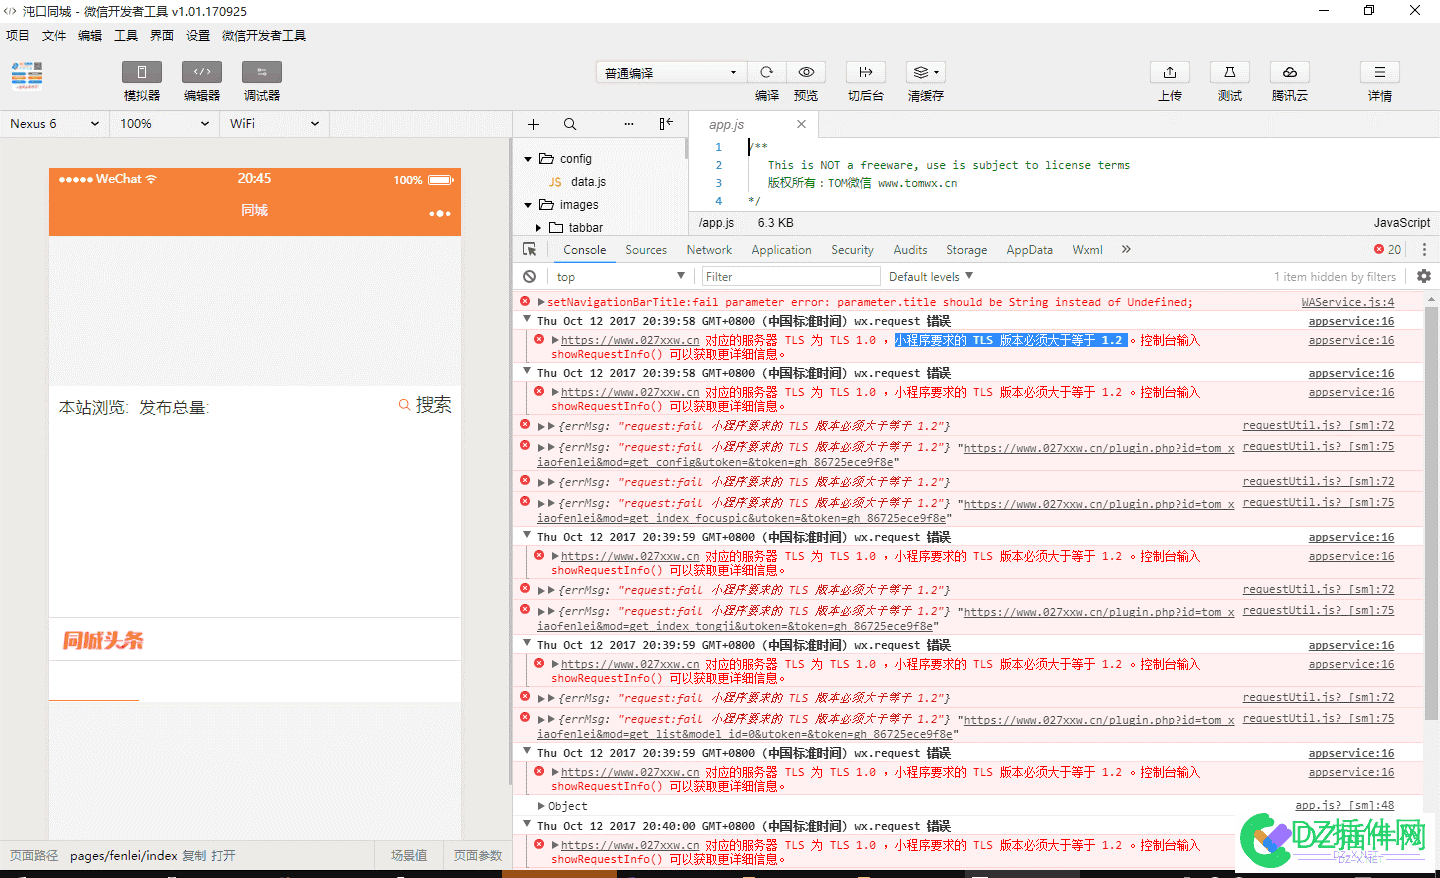
Task: Open the 文件 menu
Action: 54,36
